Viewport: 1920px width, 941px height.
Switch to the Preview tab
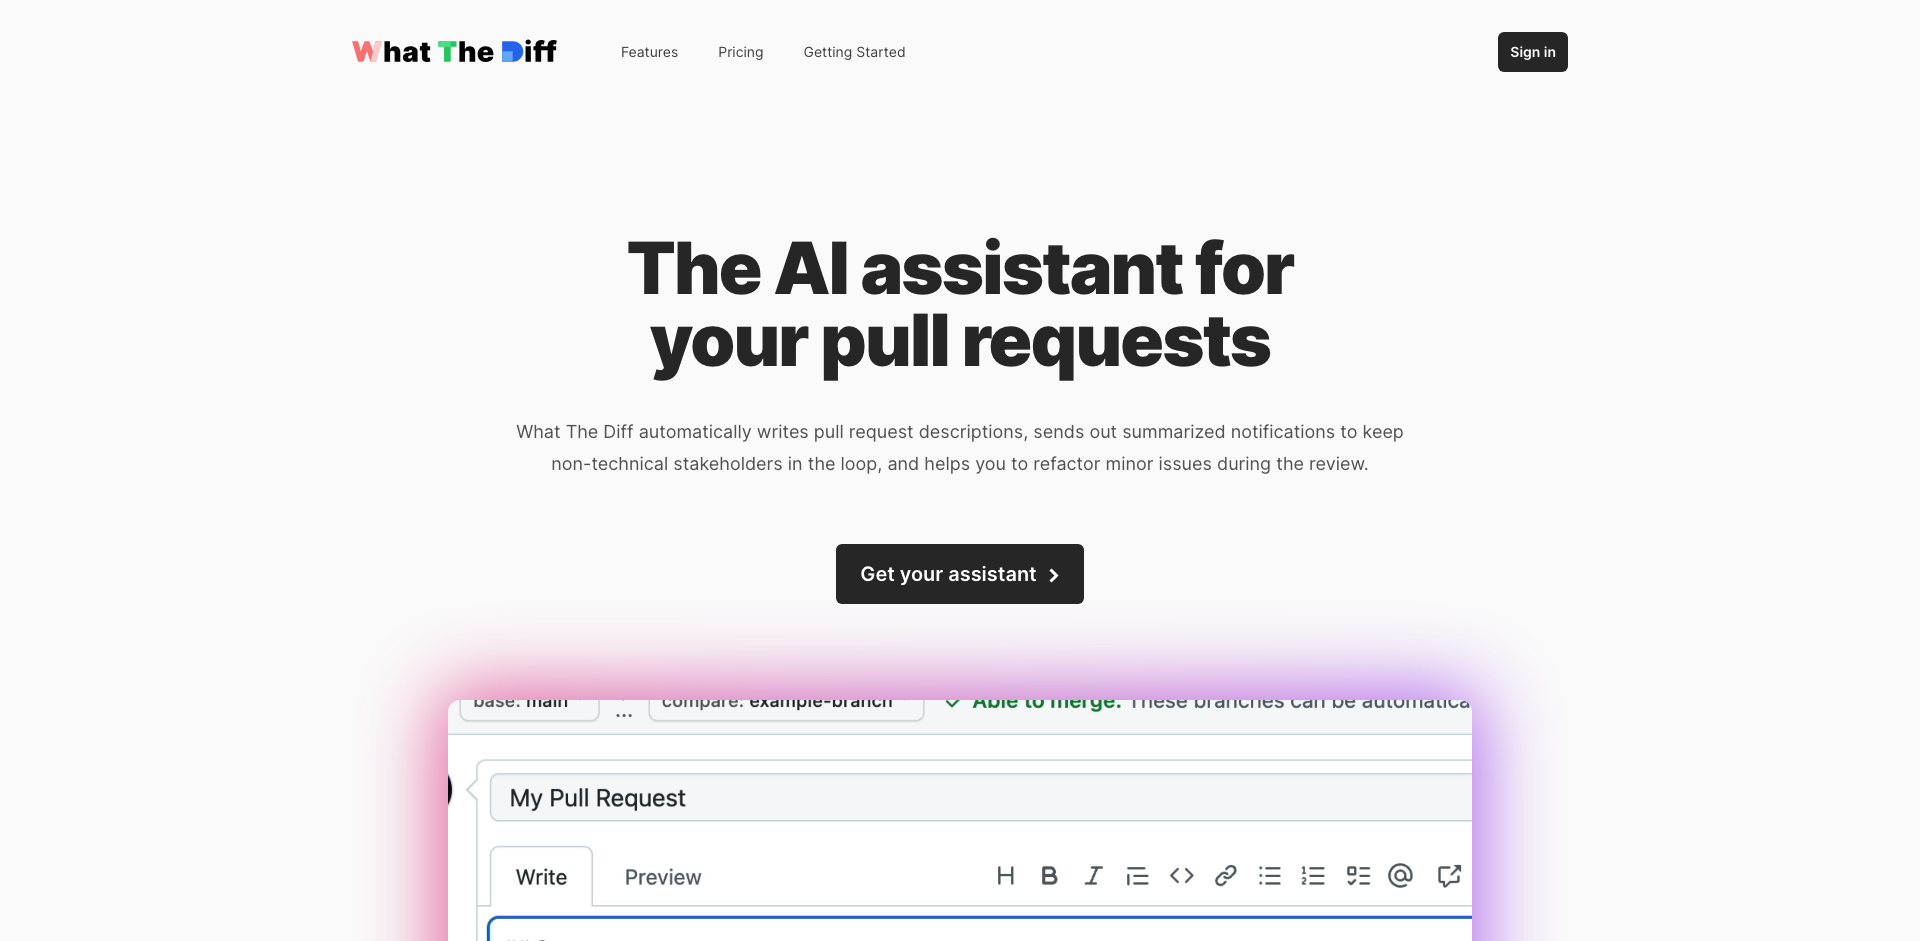(x=663, y=877)
